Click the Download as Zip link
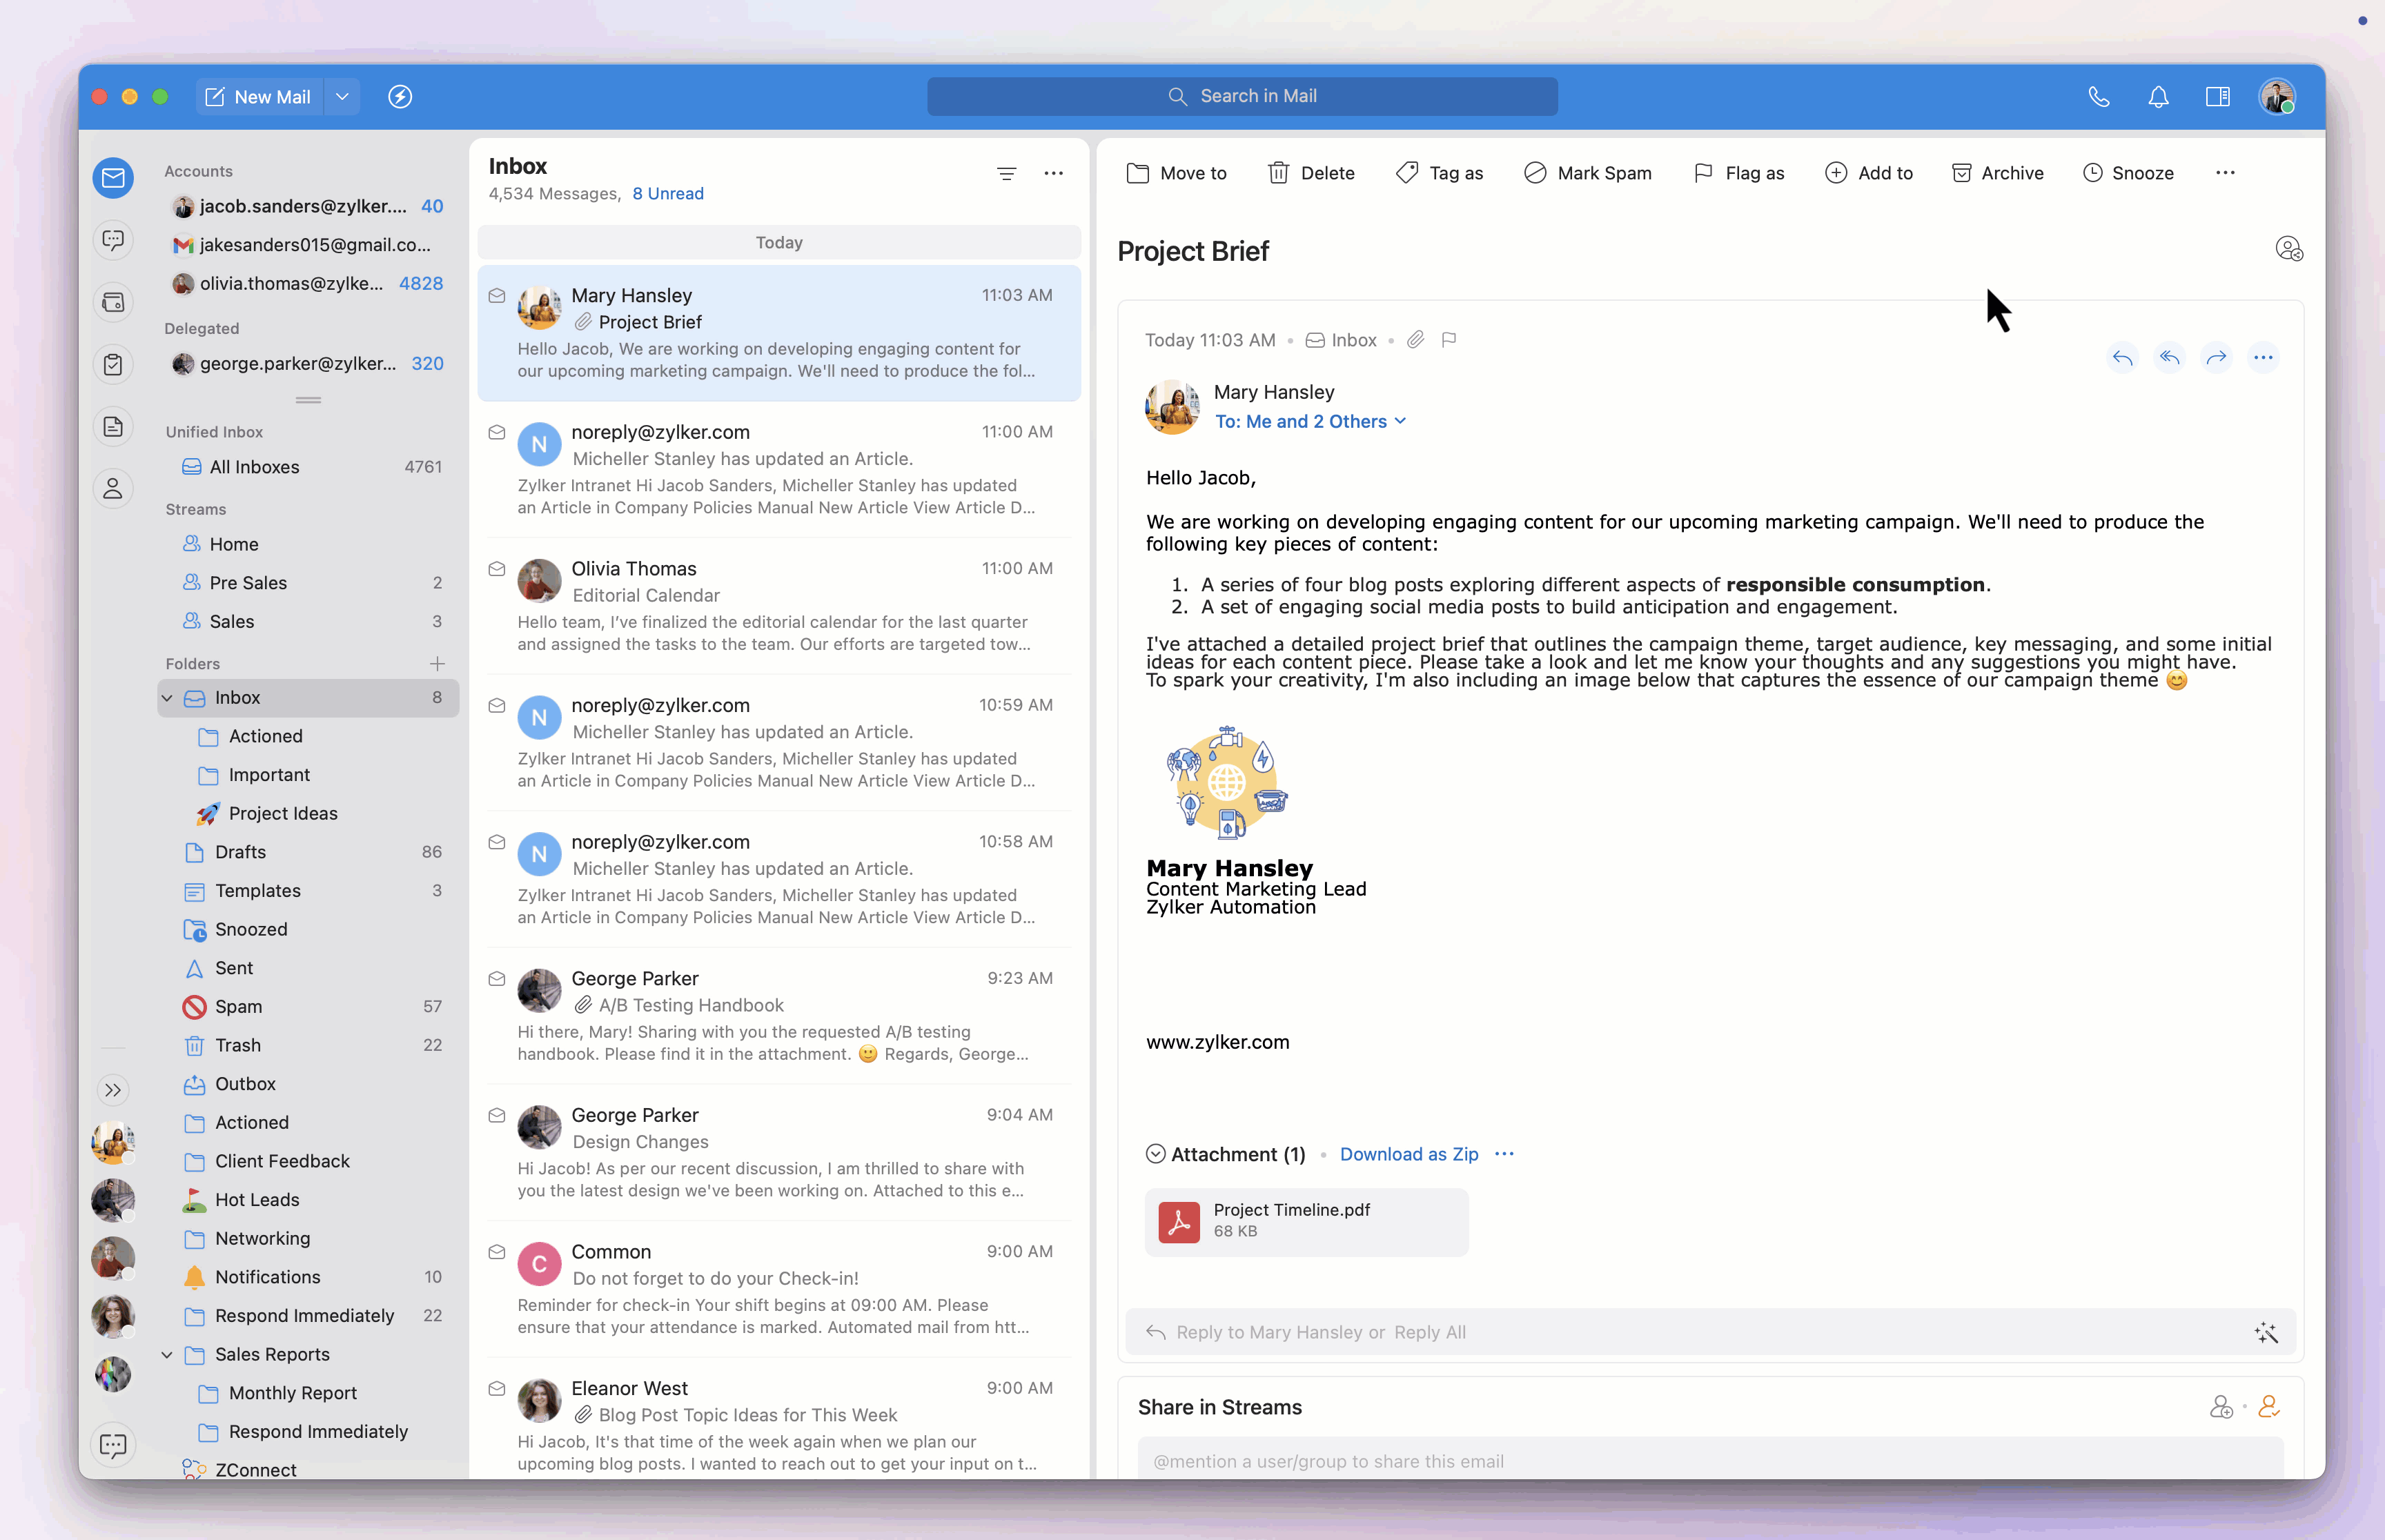This screenshot has height=1540, width=2385. pyautogui.click(x=1408, y=1154)
